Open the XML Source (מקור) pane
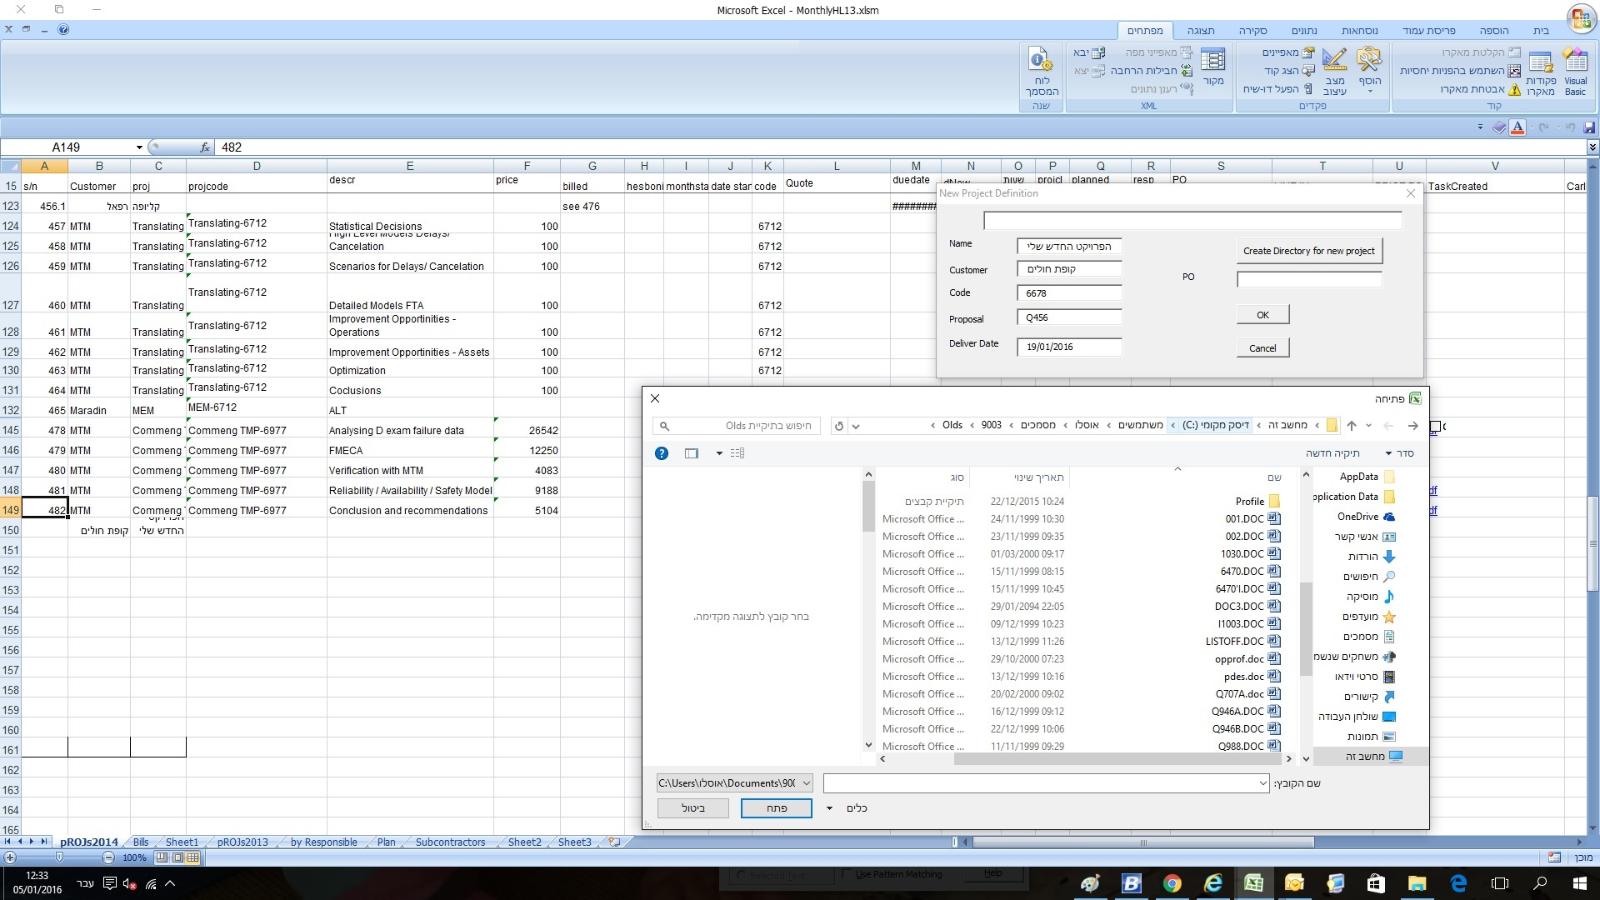Viewport: 1600px width, 900px height. click(1213, 67)
